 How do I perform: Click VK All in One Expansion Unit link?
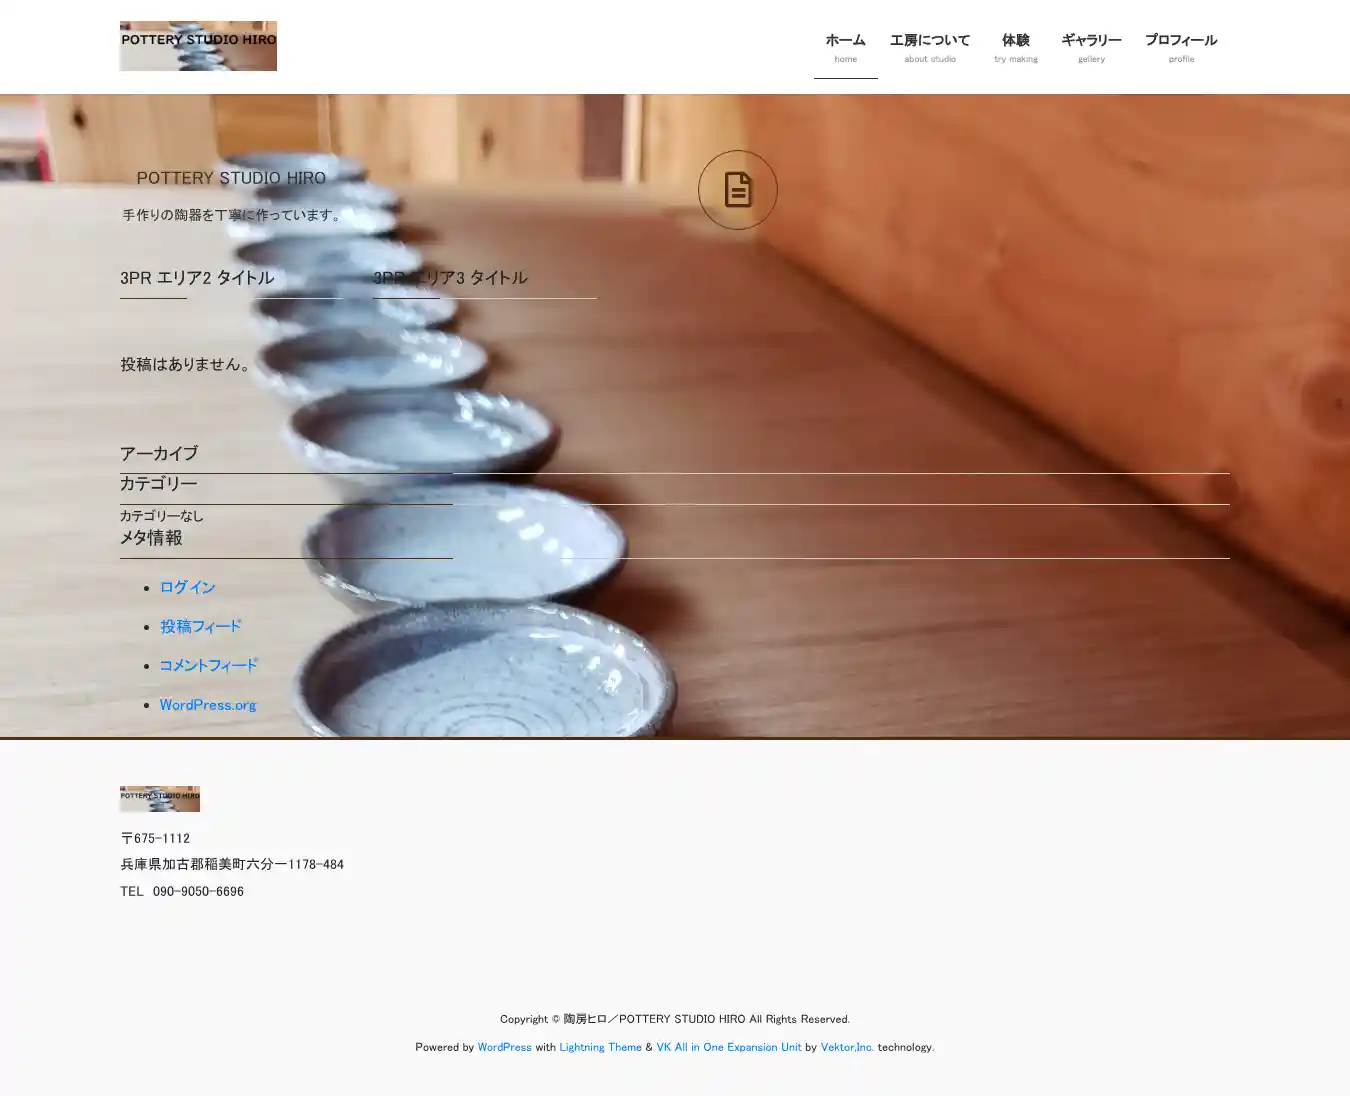click(x=728, y=1047)
